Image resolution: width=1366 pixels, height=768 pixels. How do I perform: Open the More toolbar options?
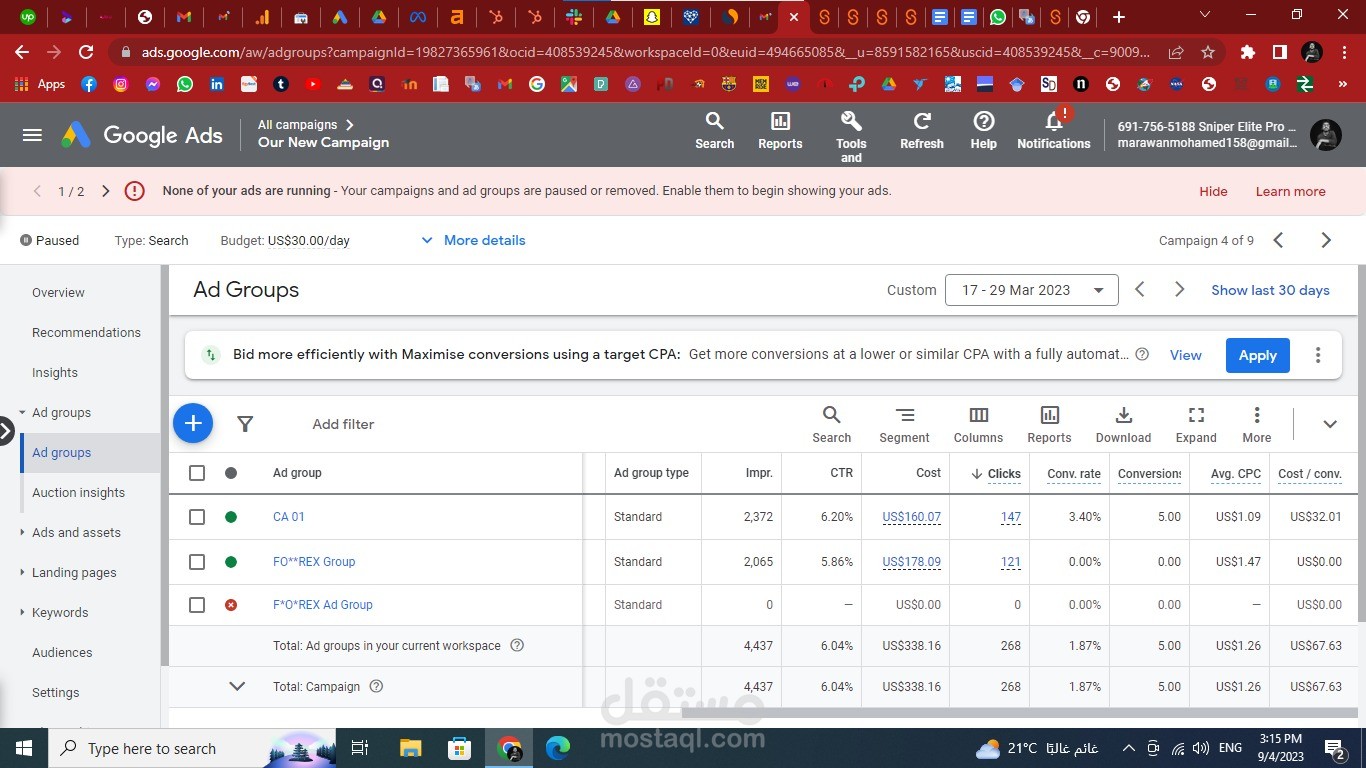coord(1257,424)
